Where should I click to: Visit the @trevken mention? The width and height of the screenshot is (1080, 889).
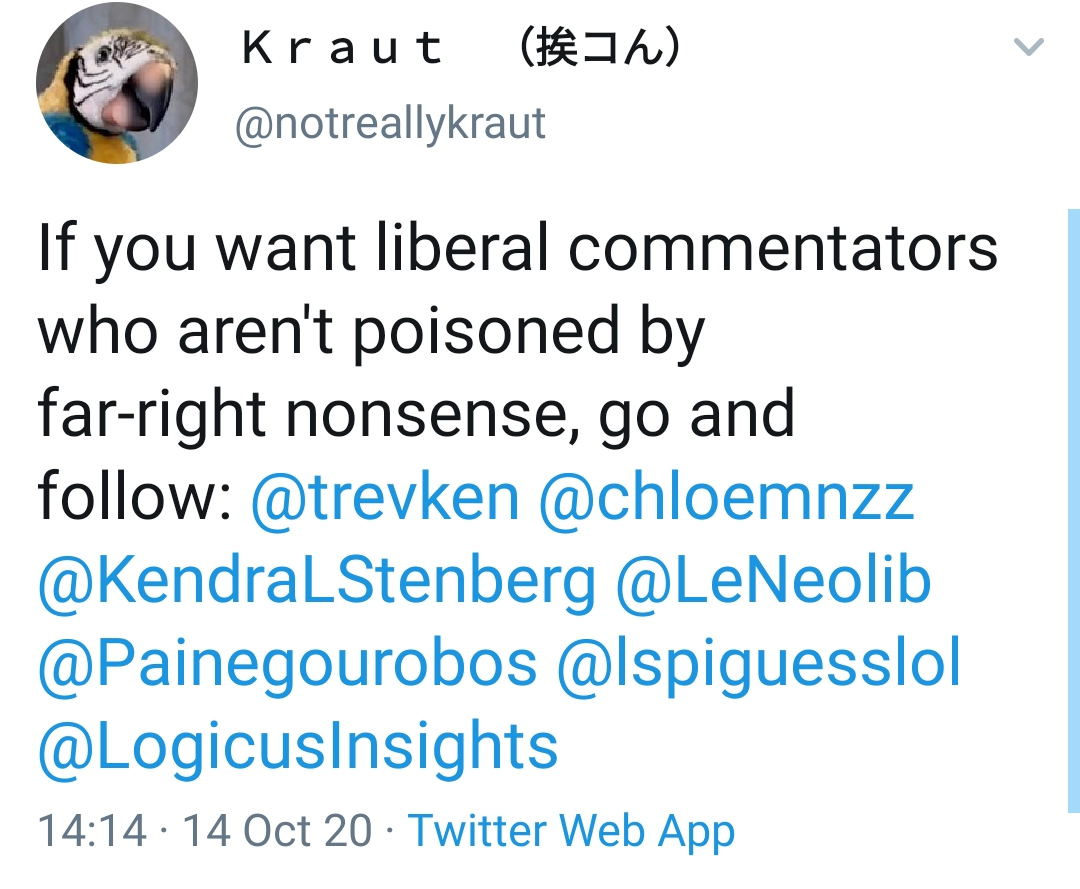(385, 497)
